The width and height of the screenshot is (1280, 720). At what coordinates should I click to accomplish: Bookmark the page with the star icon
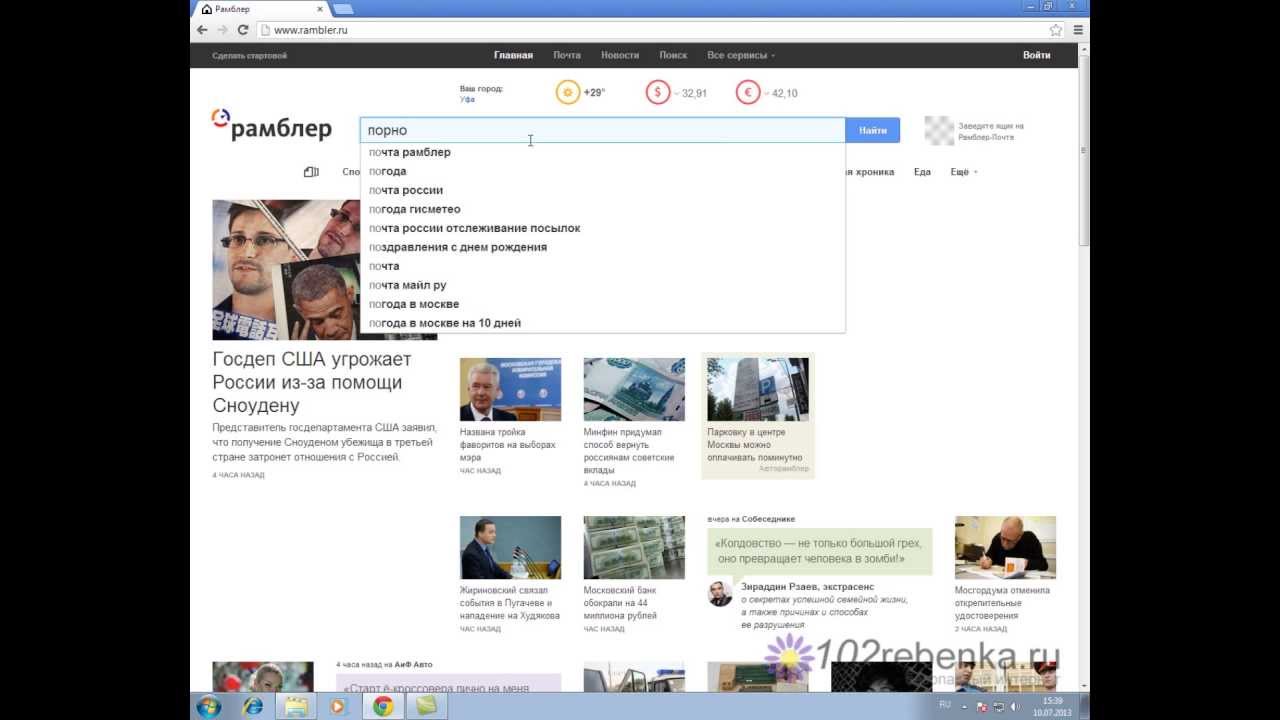1055,30
